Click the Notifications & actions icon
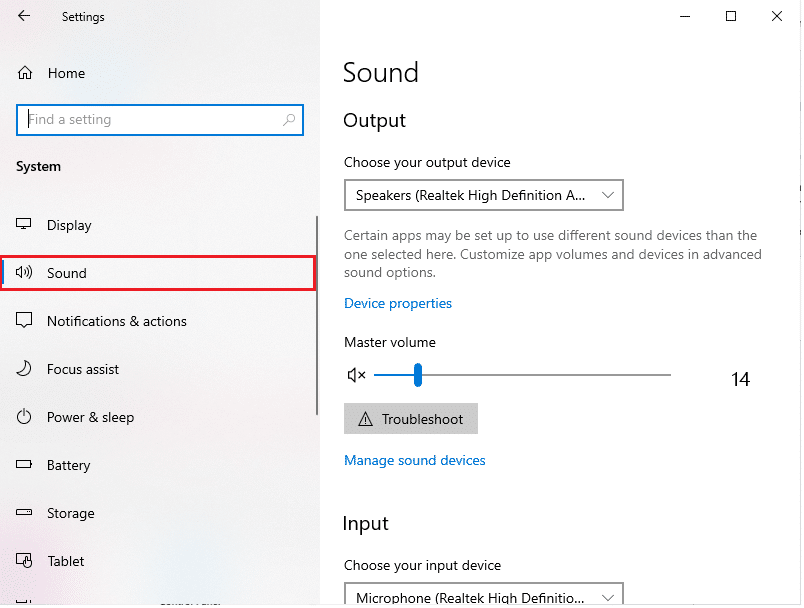 pyautogui.click(x=25, y=321)
